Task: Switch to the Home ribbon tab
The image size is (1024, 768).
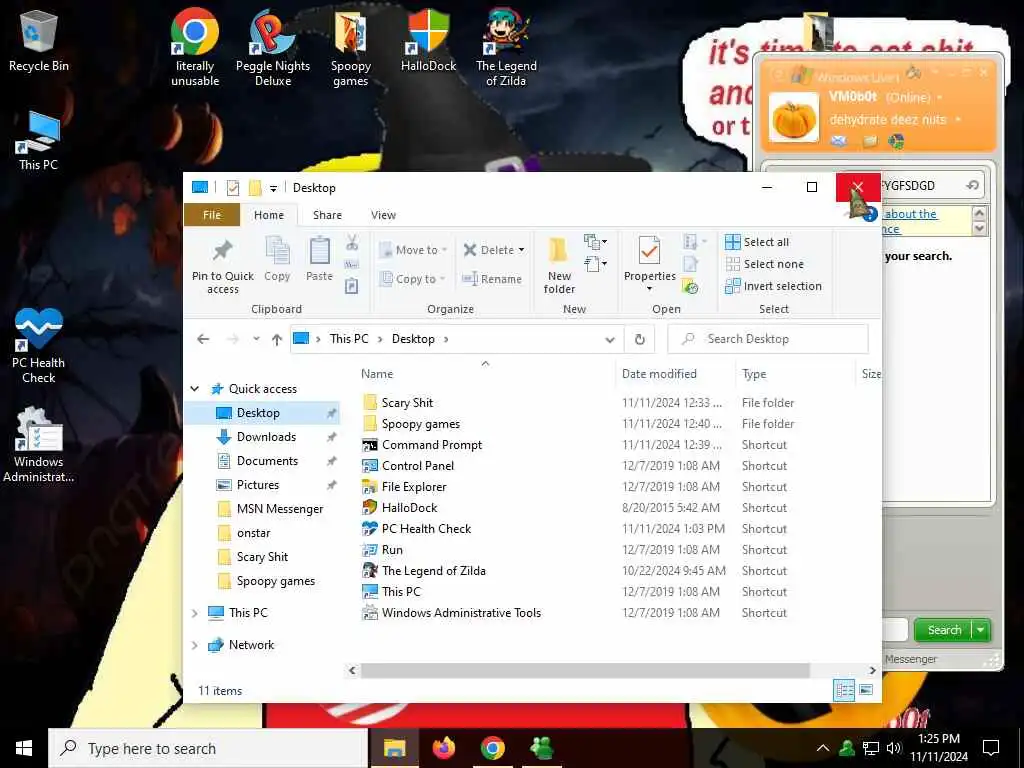Action: click(x=269, y=215)
